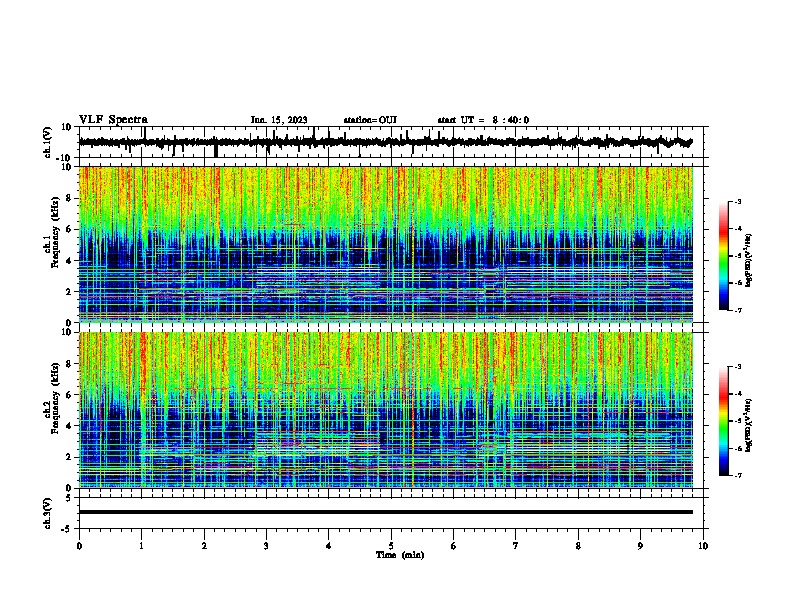Click time axis tick label "5"
Viewport: 792px width, 612px height.
[x=391, y=546]
